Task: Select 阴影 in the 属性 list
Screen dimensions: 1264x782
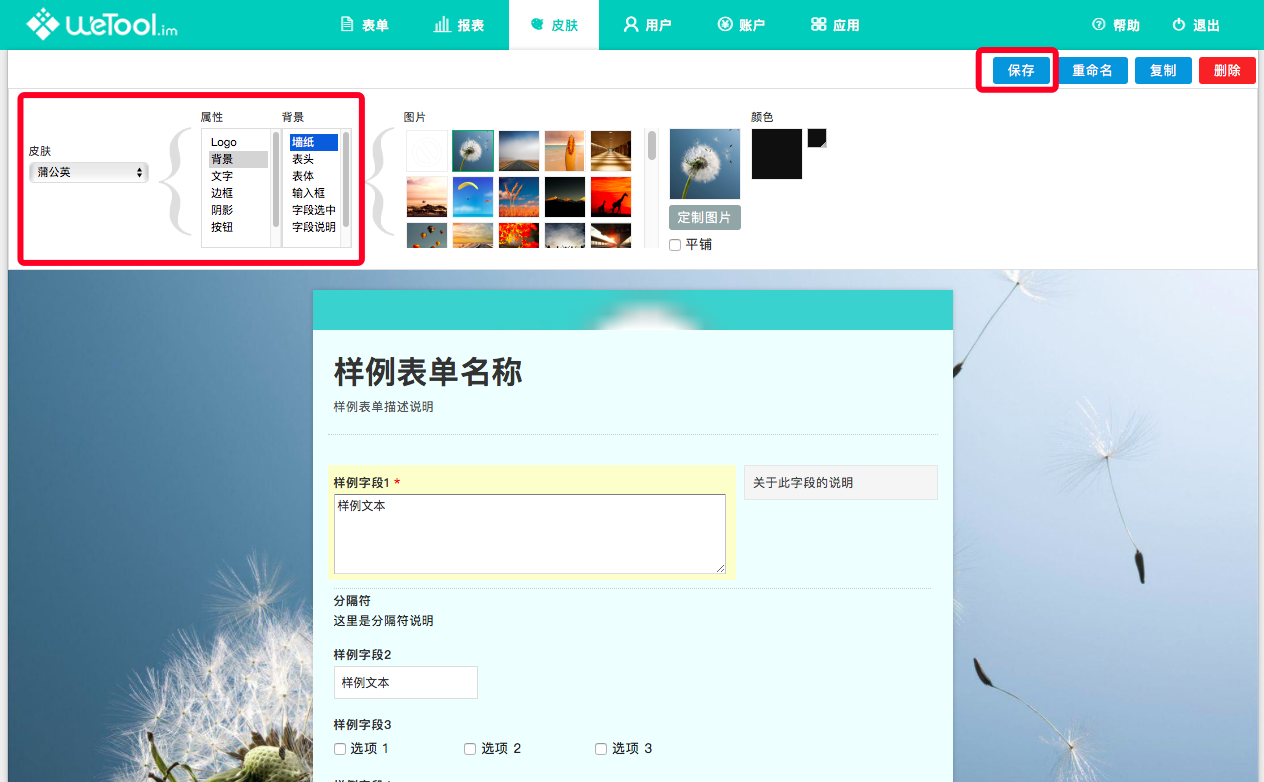Action: pos(238,210)
